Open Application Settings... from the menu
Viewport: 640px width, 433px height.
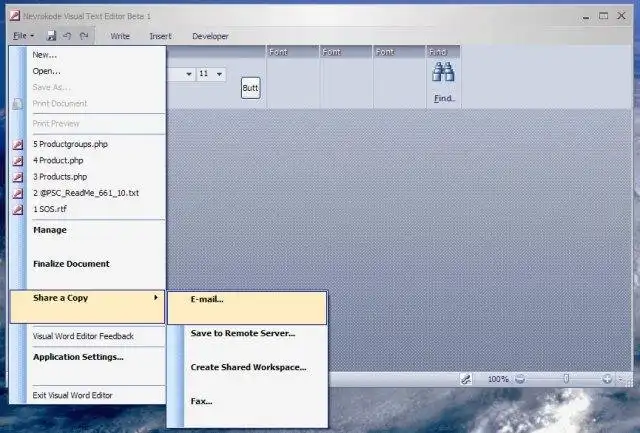[x=96, y=365]
